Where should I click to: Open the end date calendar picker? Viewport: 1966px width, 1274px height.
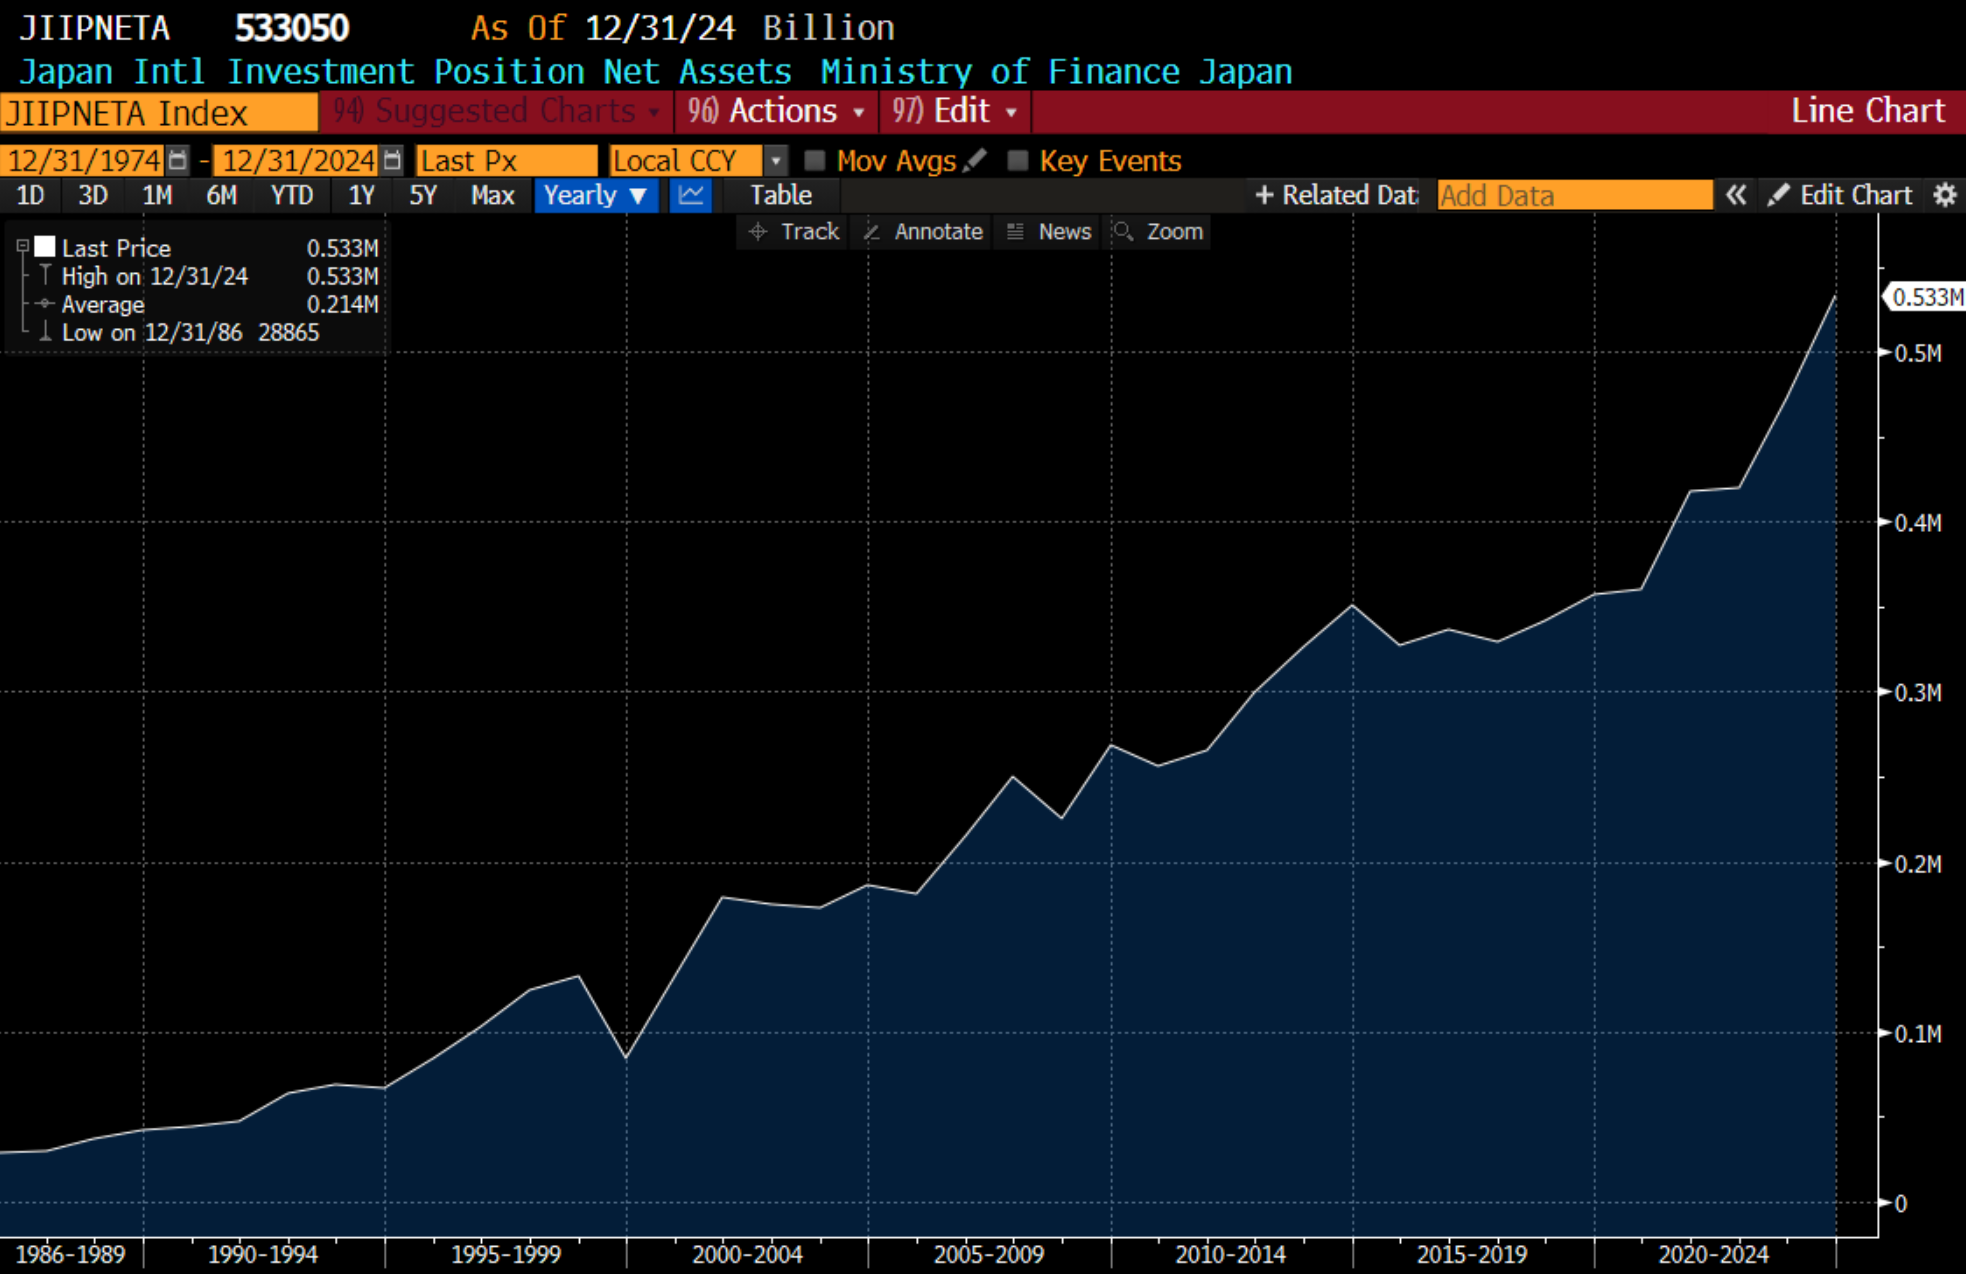[x=392, y=160]
